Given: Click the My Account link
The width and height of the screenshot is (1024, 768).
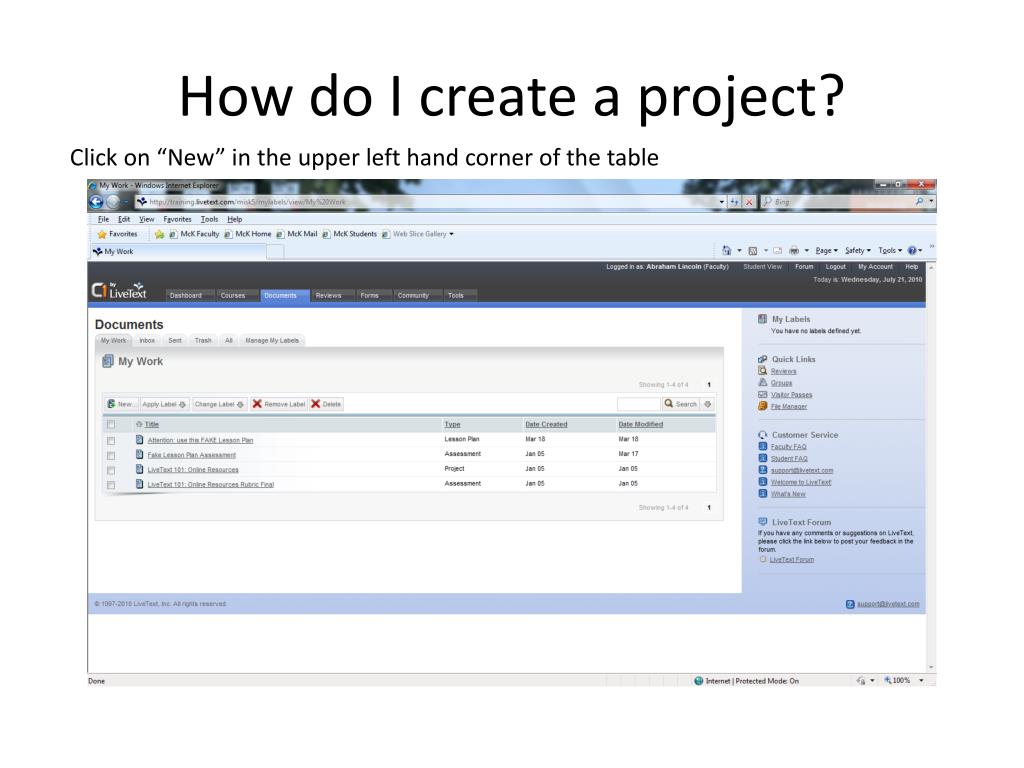Looking at the screenshot, I should (x=875, y=266).
